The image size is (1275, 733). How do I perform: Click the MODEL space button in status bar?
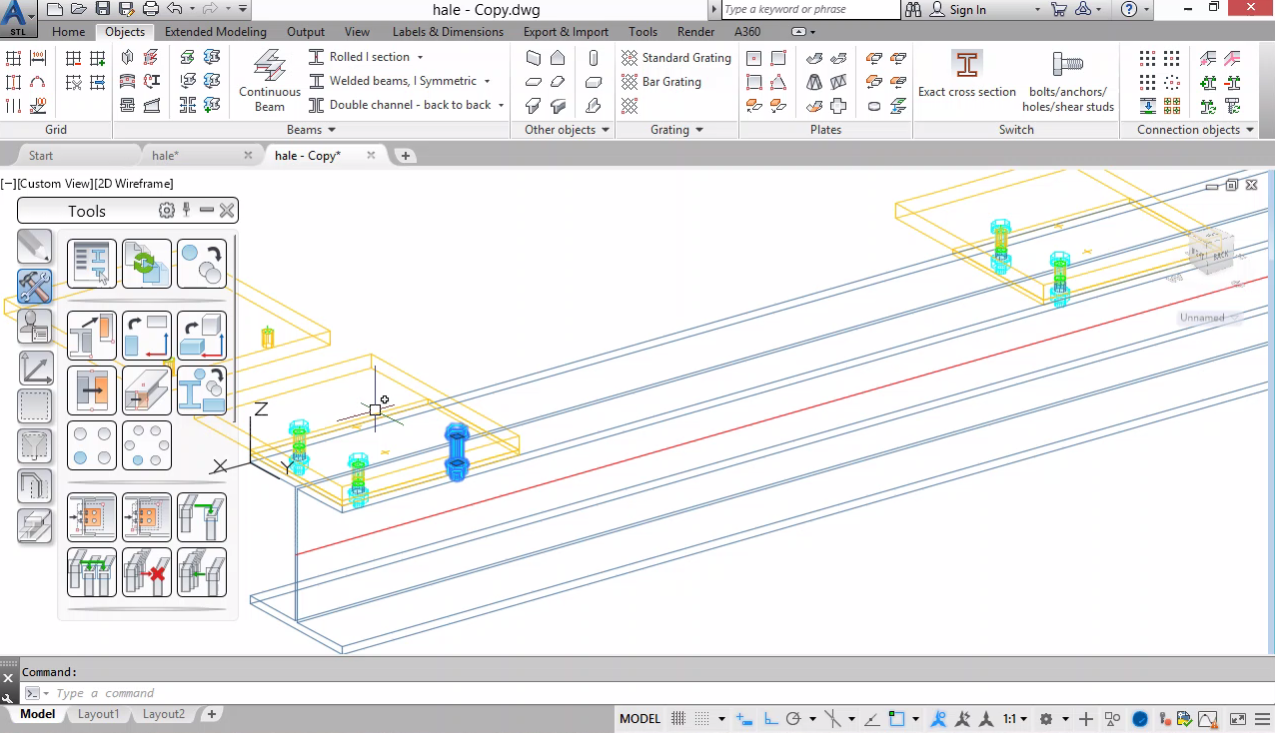pos(640,719)
